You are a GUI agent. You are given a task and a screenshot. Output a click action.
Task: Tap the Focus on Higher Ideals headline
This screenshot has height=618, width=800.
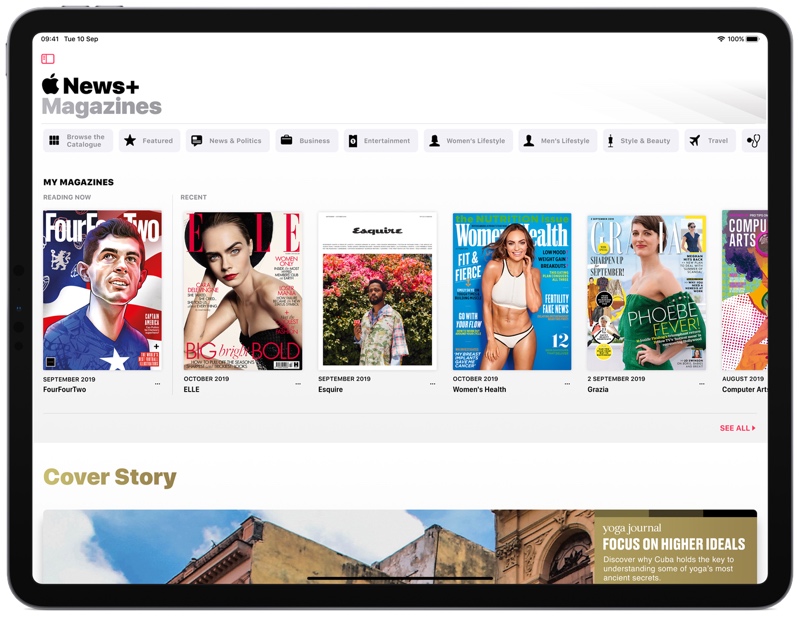pyautogui.click(x=674, y=544)
